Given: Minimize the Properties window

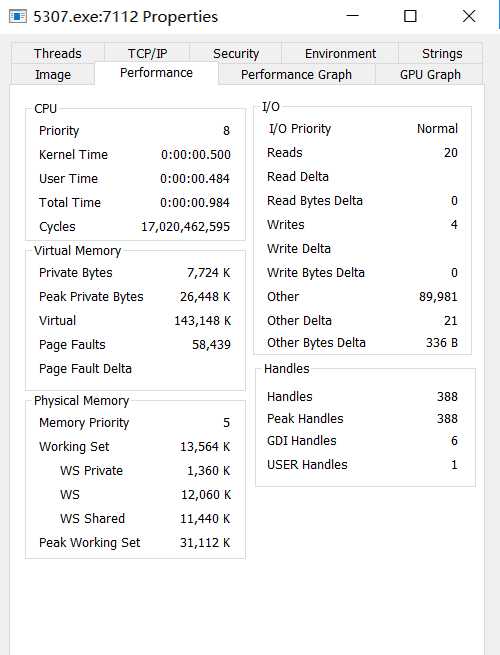Looking at the screenshot, I should click(353, 16).
